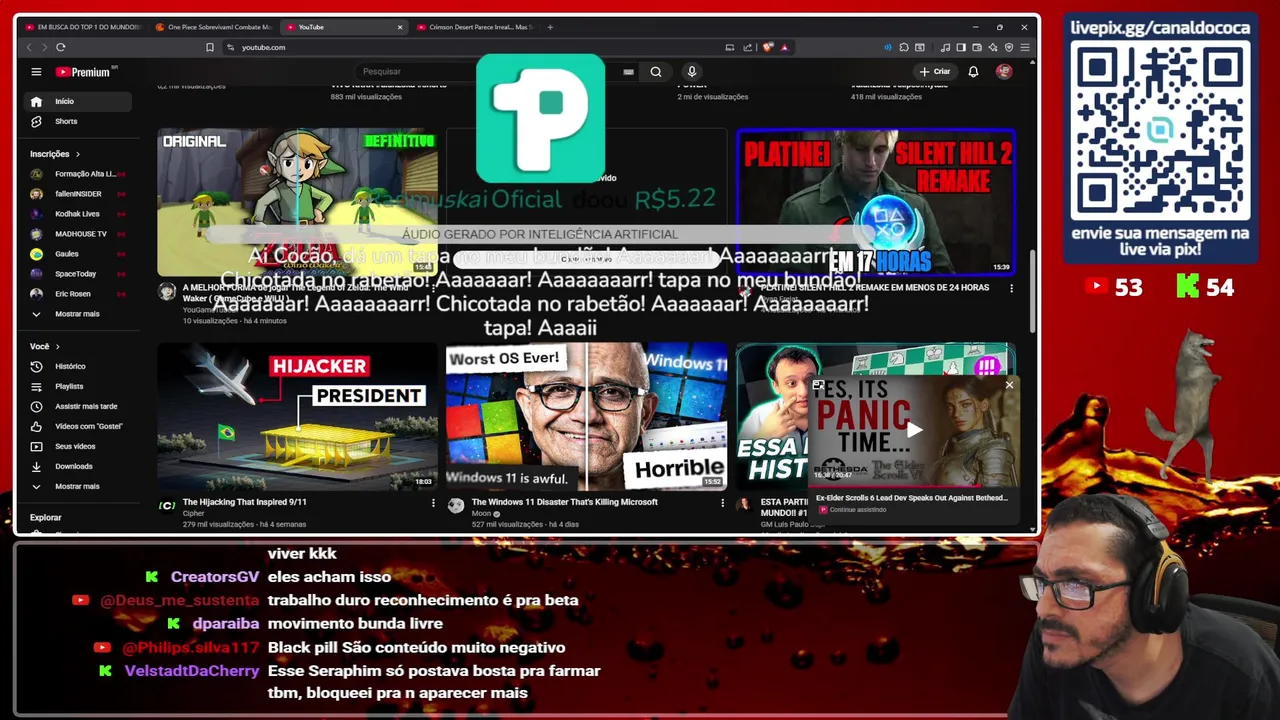Screen dimensions: 1280x720
Task: Open SpaceToday channel subscription
Action: pyautogui.click(x=78, y=274)
